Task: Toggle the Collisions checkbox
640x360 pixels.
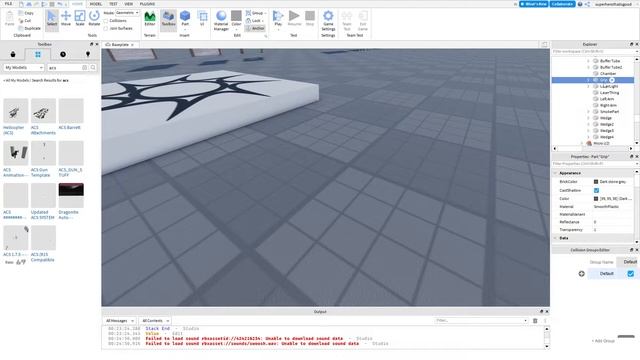Action: coord(106,20)
